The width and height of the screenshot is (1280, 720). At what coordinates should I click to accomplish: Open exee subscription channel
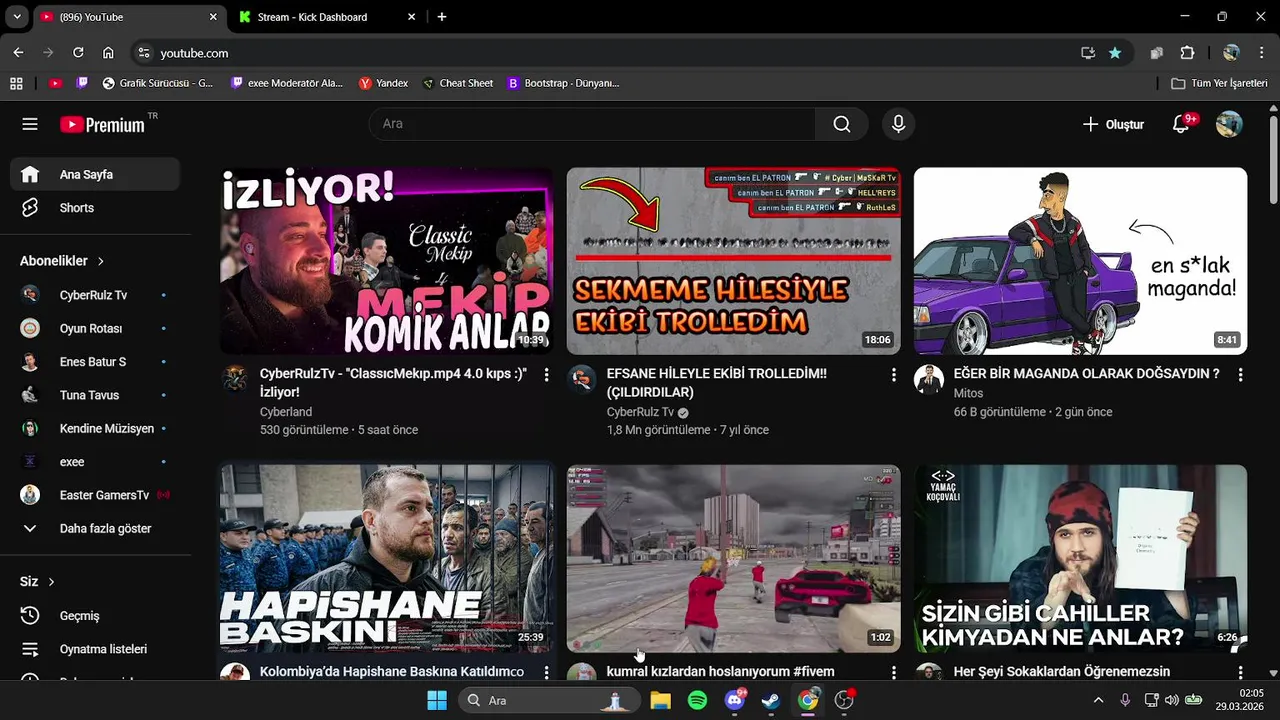95,462
